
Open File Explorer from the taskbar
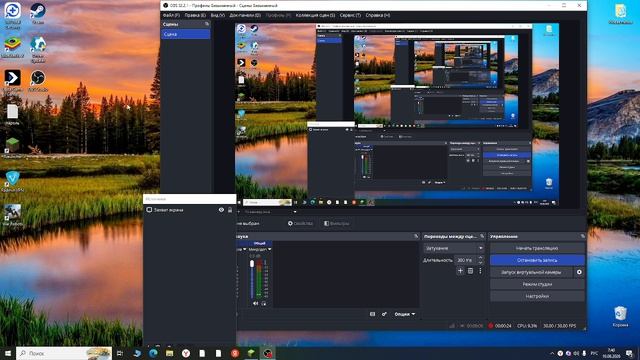169,353
